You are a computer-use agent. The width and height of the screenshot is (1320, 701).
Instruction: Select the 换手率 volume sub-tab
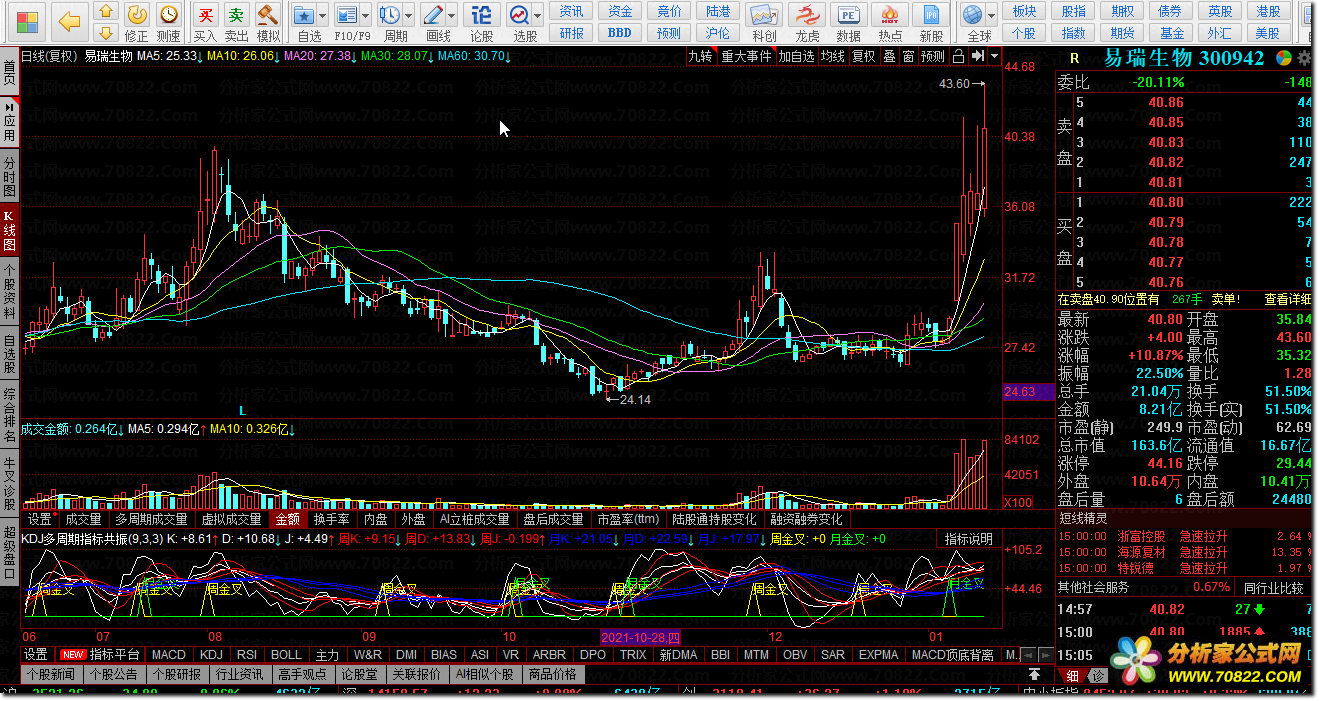click(x=332, y=519)
